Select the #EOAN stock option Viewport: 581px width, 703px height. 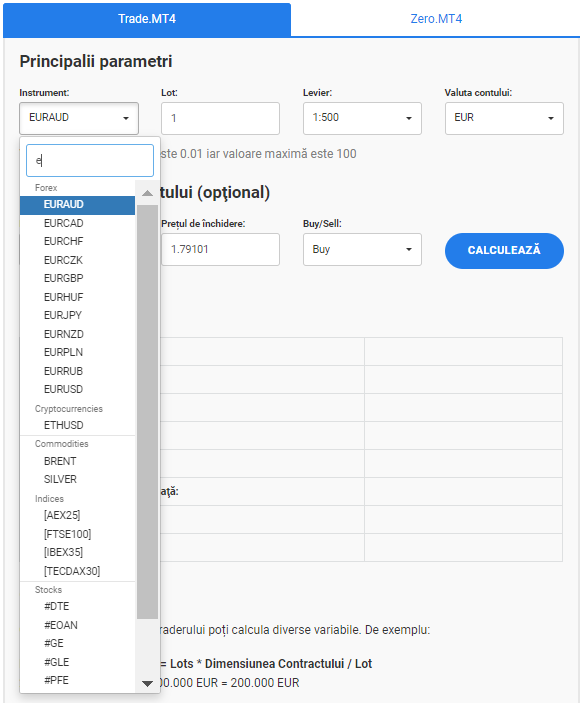(78, 625)
